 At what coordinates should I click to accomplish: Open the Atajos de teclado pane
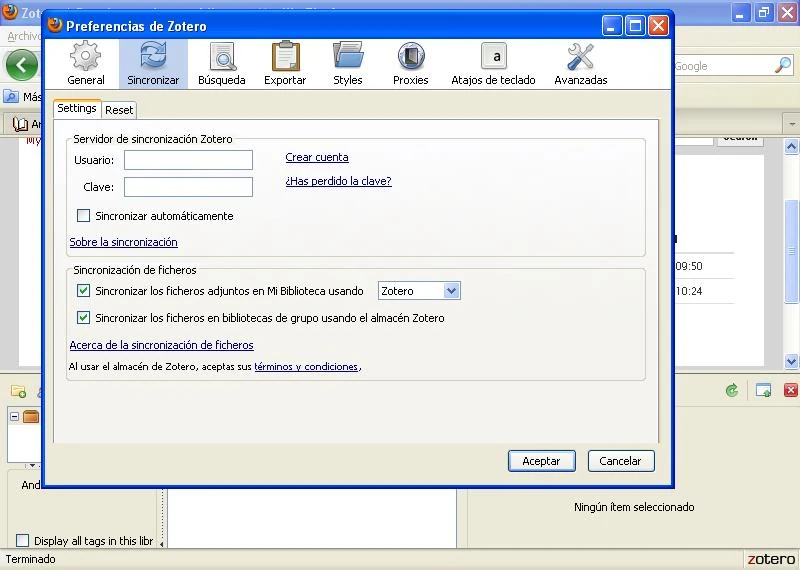click(493, 64)
